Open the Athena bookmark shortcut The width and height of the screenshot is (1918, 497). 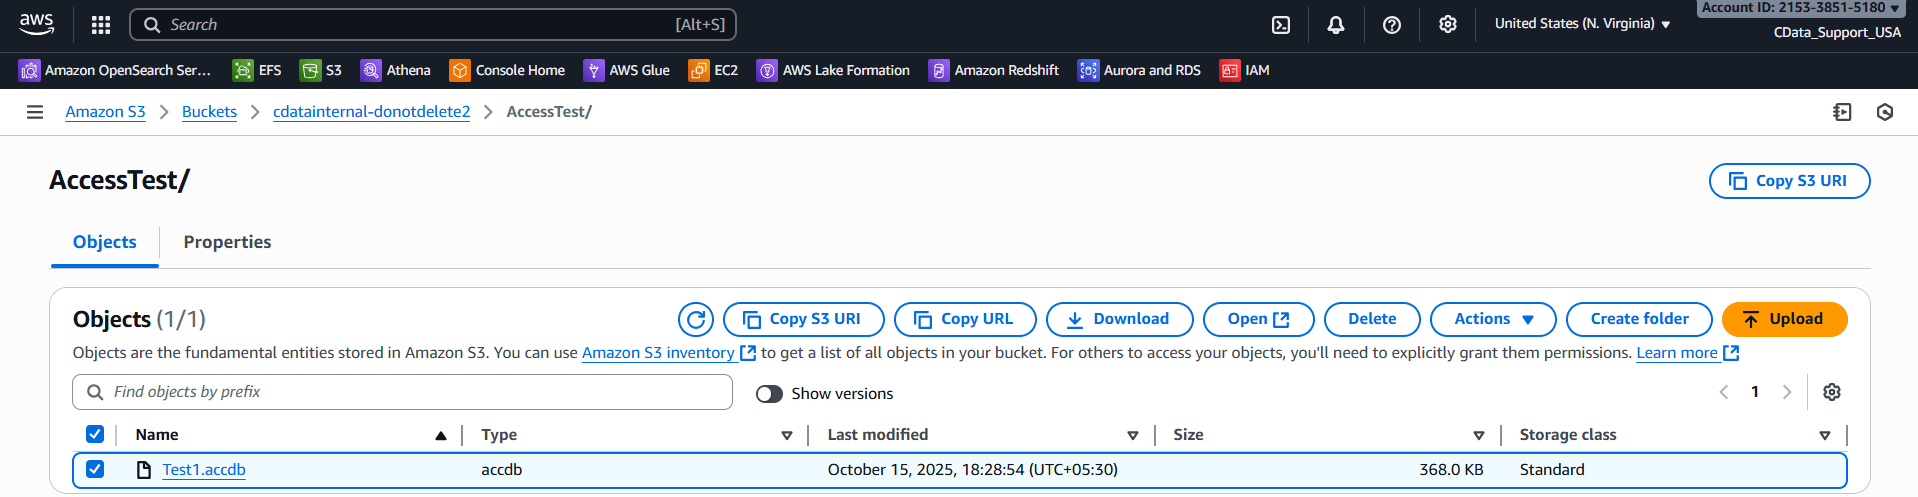[x=396, y=70]
